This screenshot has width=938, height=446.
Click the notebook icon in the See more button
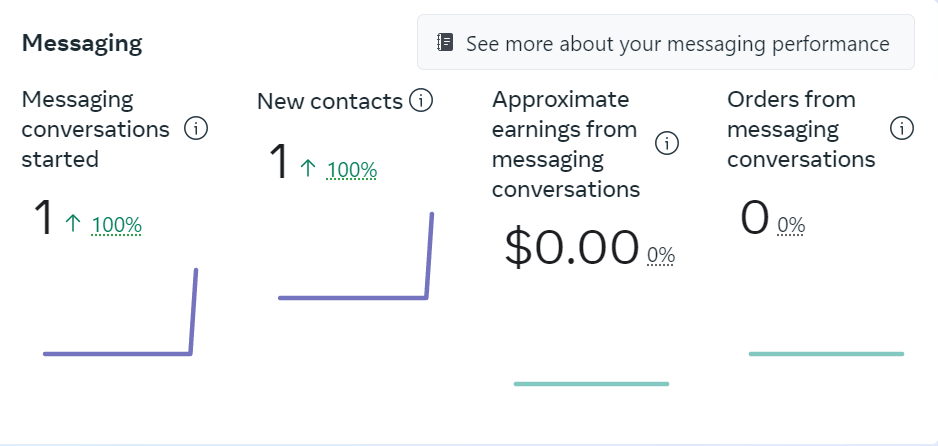(446, 43)
